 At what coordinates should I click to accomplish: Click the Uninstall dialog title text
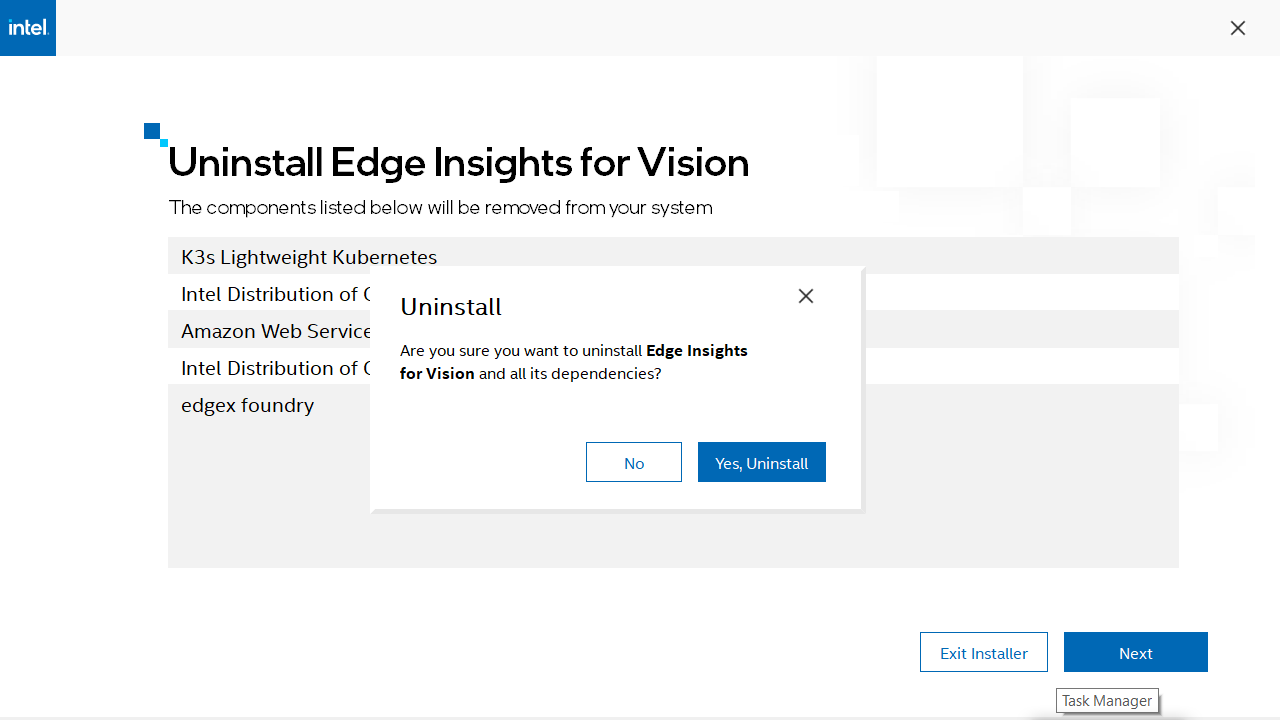pos(451,307)
